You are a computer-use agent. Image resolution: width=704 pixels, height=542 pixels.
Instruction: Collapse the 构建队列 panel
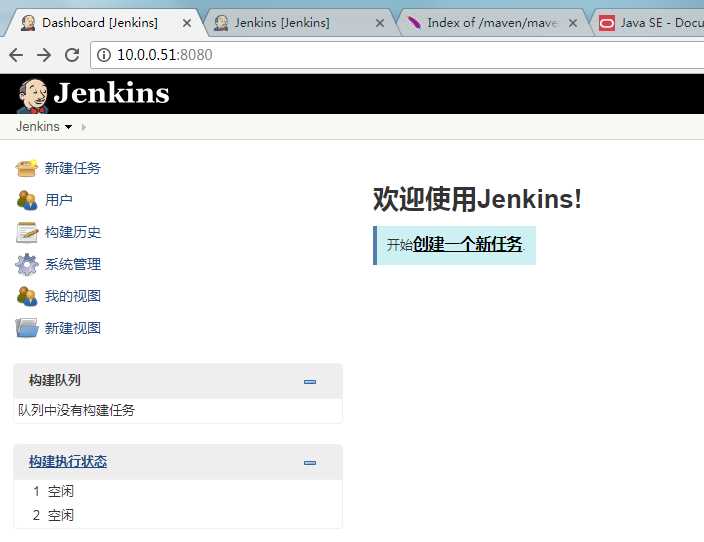pos(310,382)
